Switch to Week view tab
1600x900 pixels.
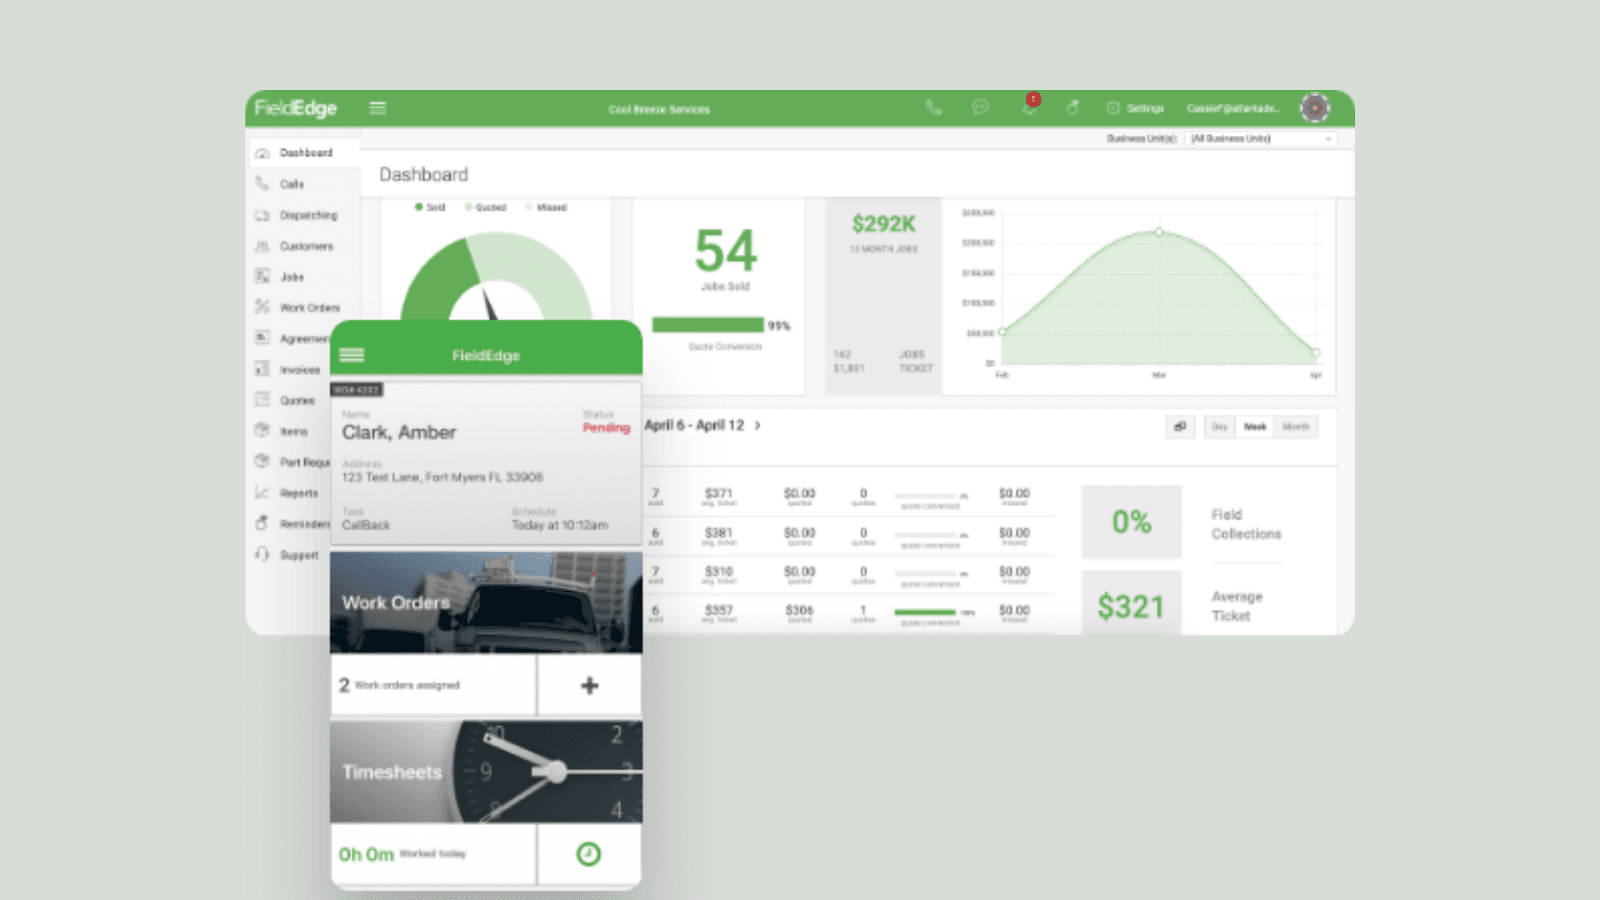point(1255,427)
